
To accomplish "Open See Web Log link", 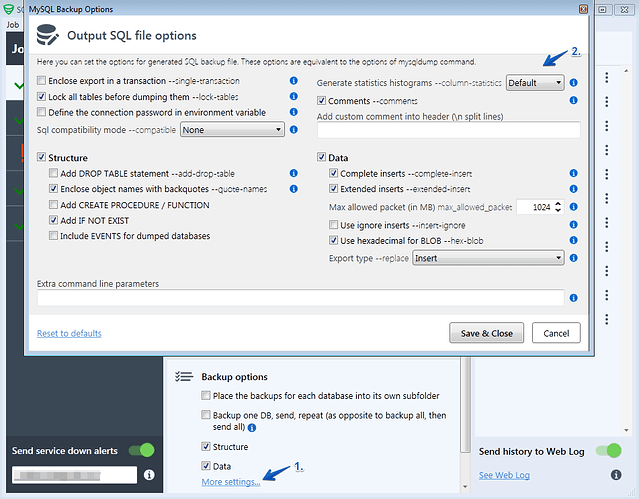I will (504, 475).
